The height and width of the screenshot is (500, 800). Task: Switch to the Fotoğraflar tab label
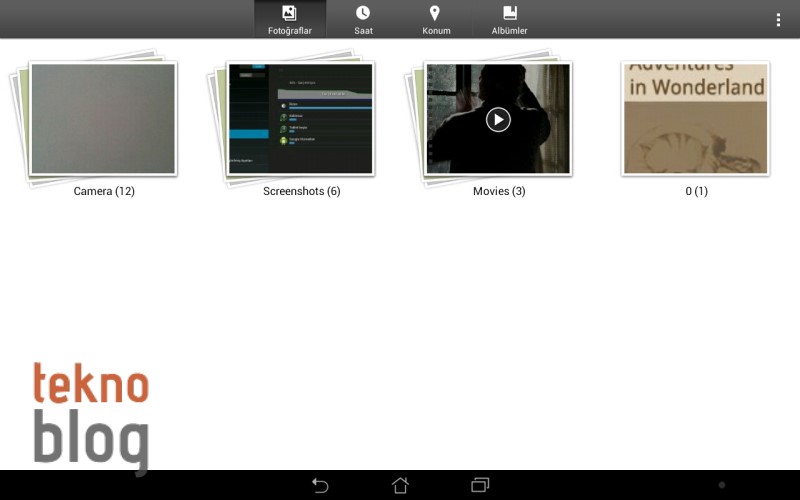pyautogui.click(x=290, y=31)
